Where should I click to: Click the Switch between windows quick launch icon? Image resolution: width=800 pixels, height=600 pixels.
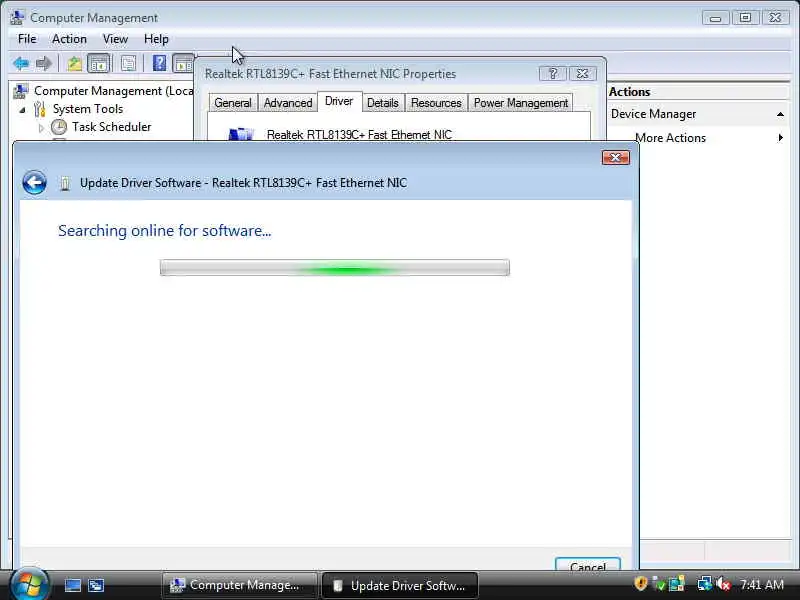(96, 585)
